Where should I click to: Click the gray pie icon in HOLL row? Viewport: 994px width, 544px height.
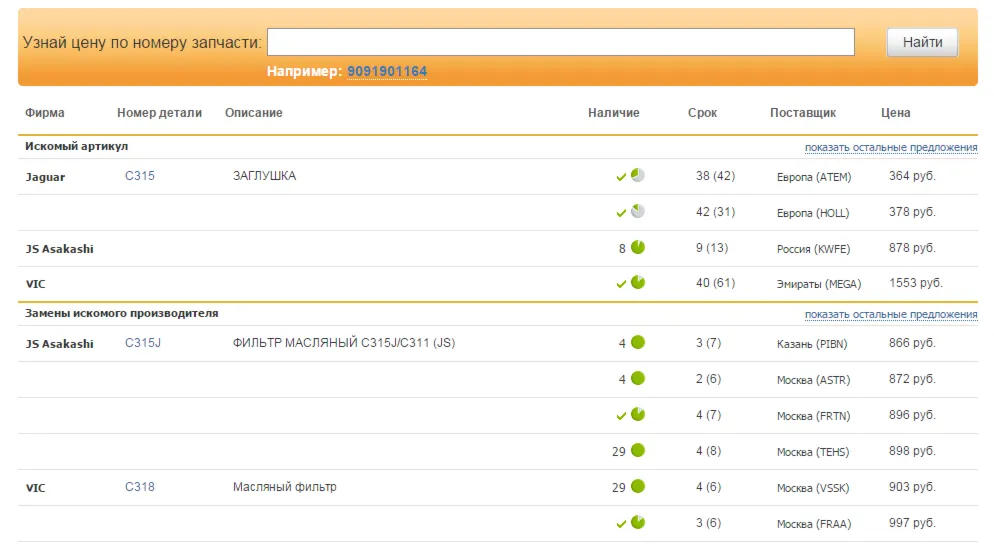click(x=638, y=212)
